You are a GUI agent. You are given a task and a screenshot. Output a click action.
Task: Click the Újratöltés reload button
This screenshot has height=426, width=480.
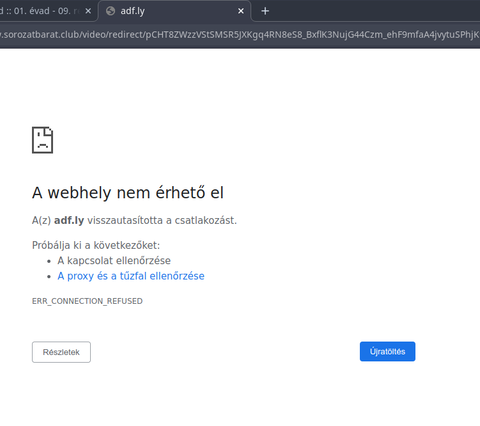point(387,351)
